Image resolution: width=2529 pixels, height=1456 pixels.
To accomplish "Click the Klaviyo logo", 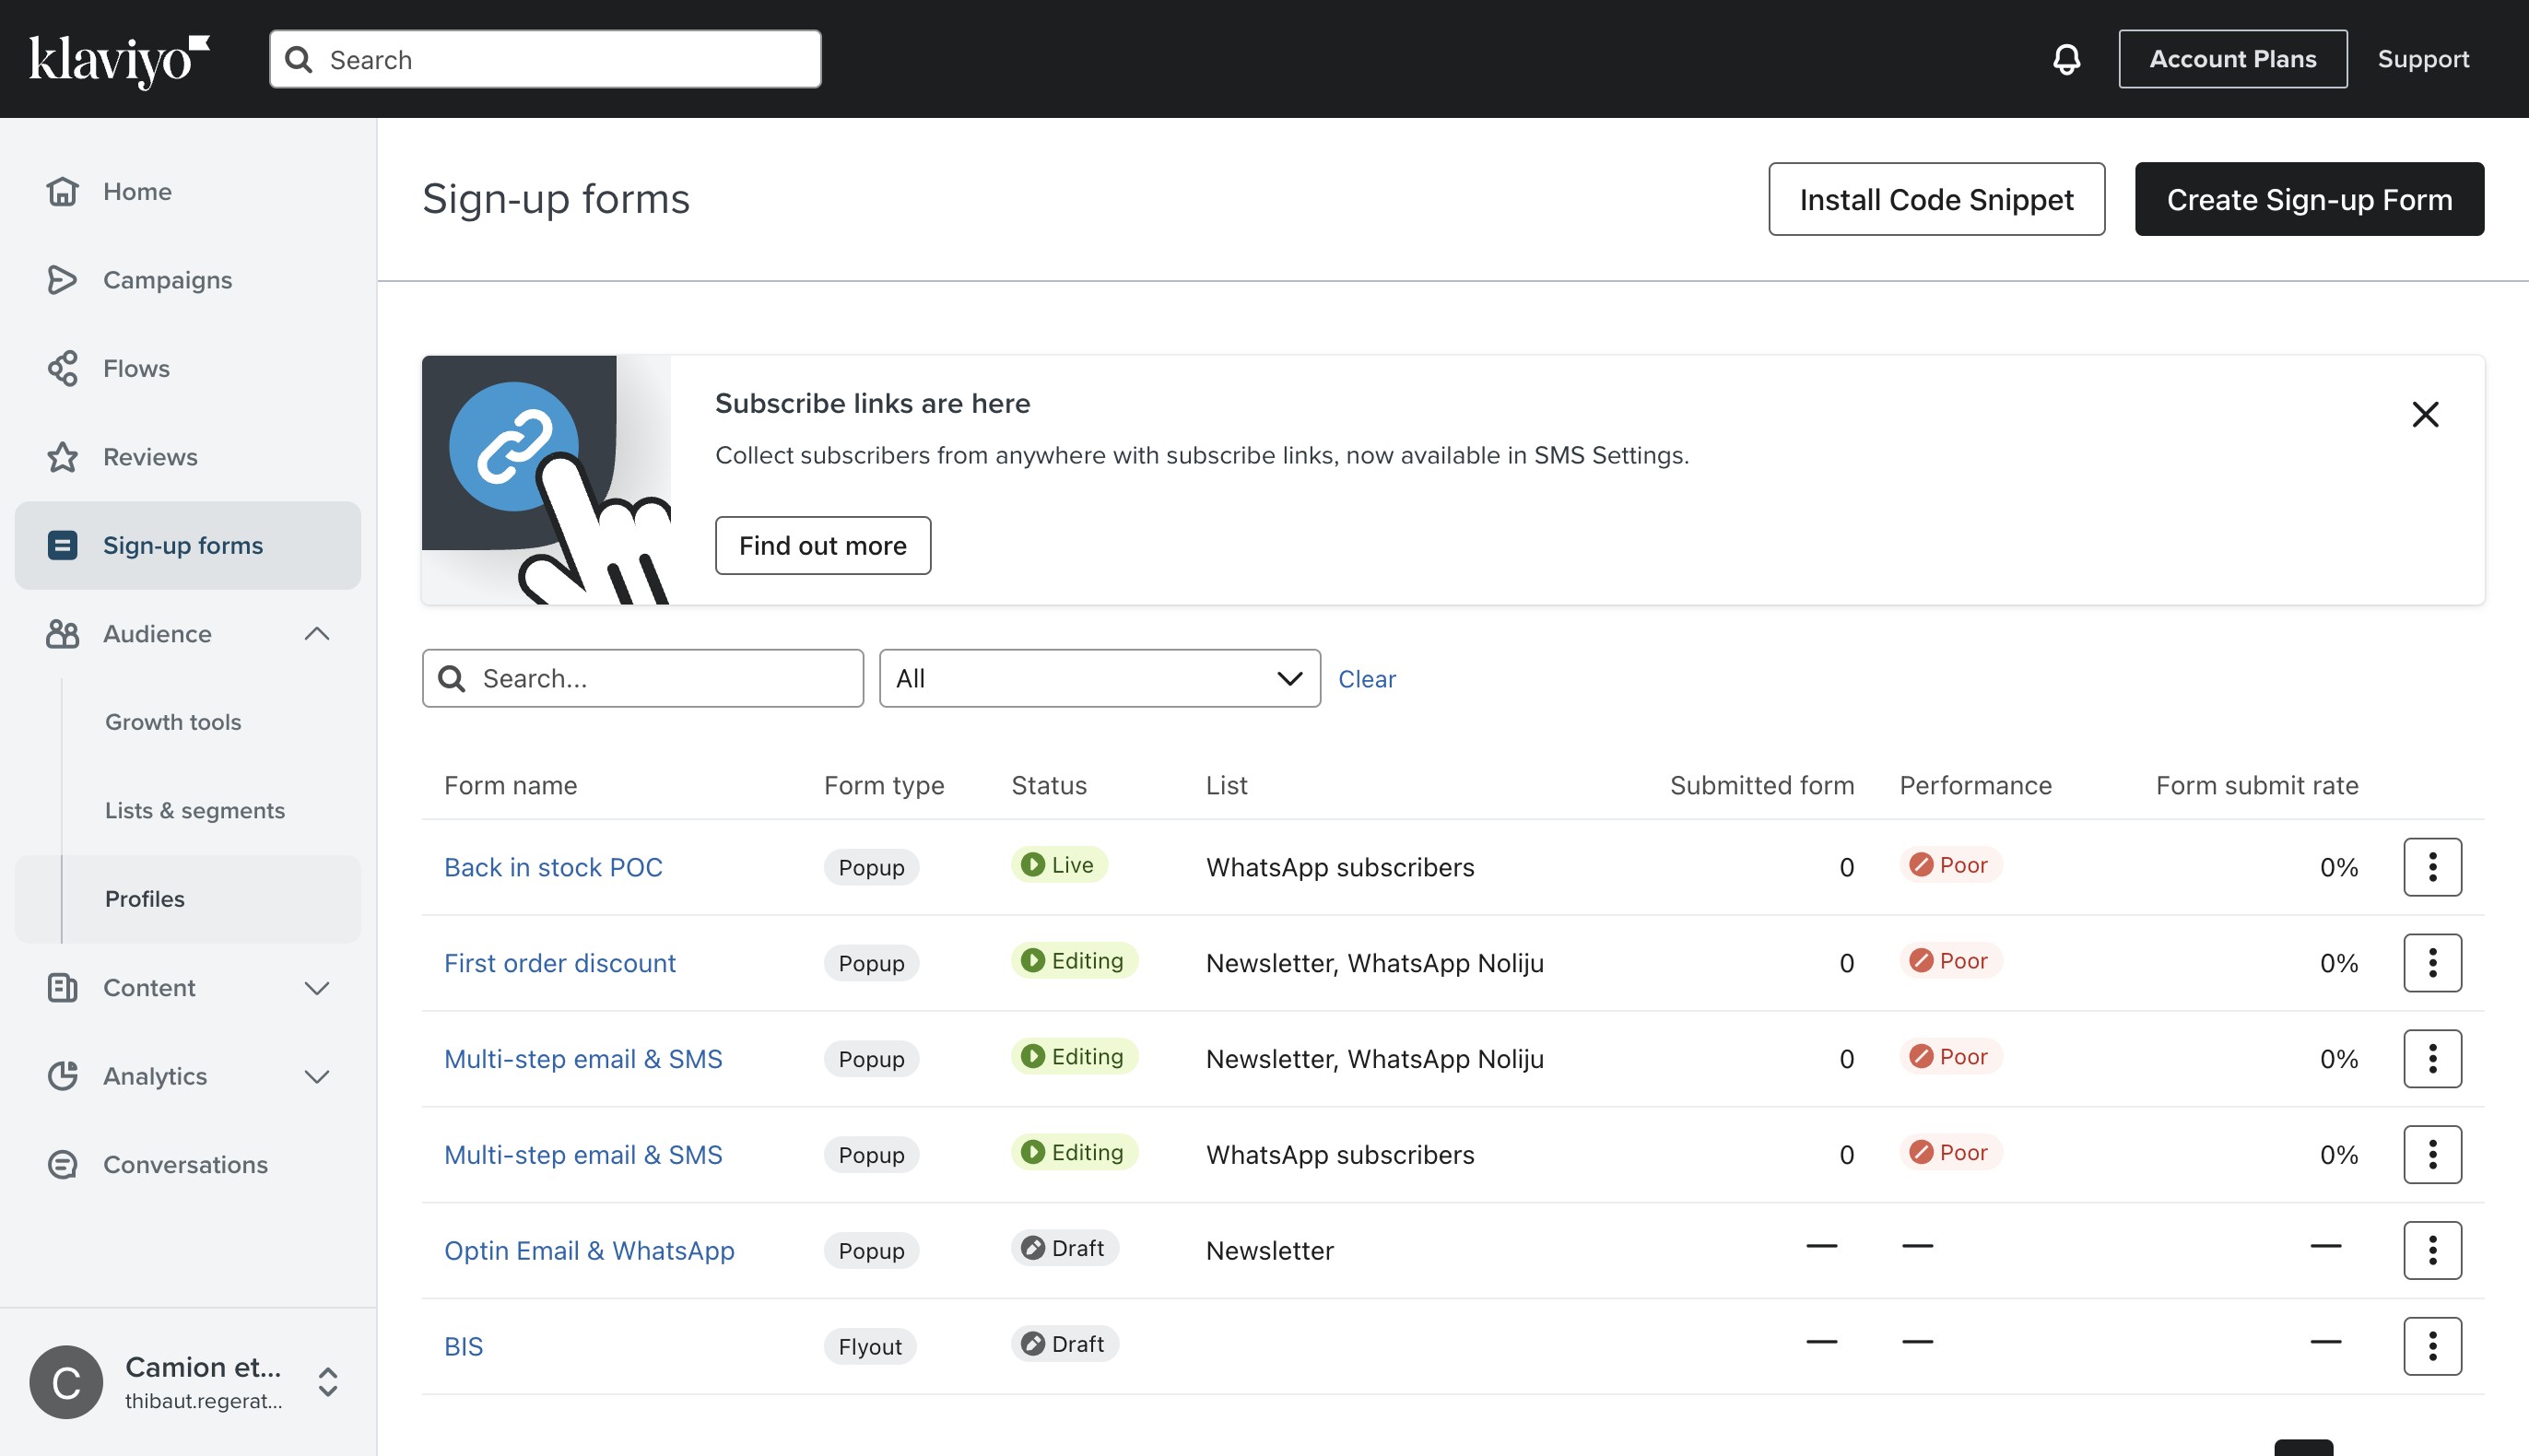I will [x=119, y=59].
